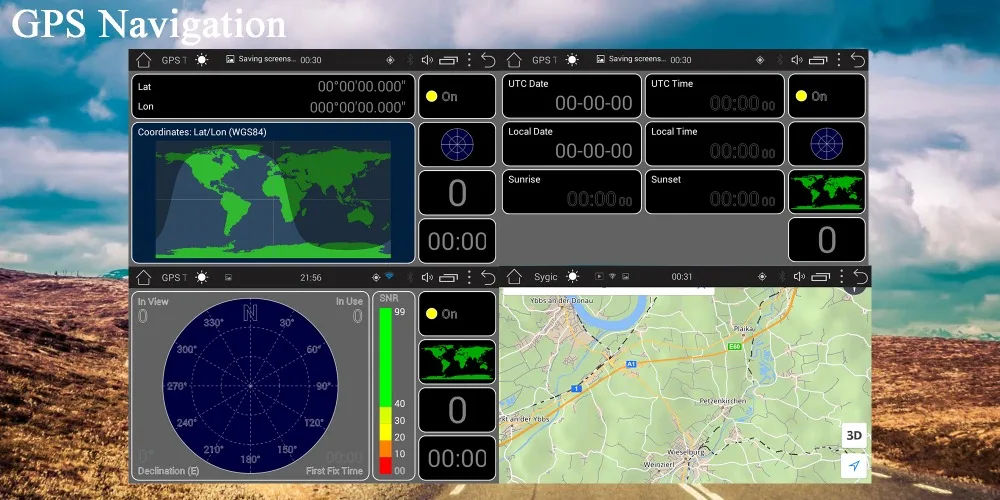Go back using arrow on Lat/Lon screen
The height and width of the screenshot is (500, 1000).
pos(489,60)
